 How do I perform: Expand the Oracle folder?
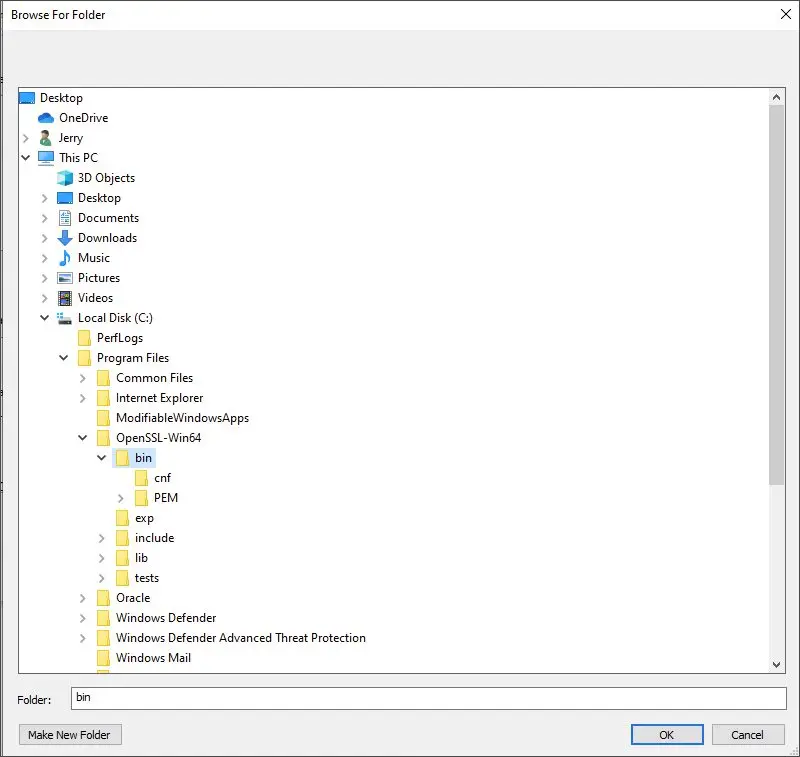point(83,598)
